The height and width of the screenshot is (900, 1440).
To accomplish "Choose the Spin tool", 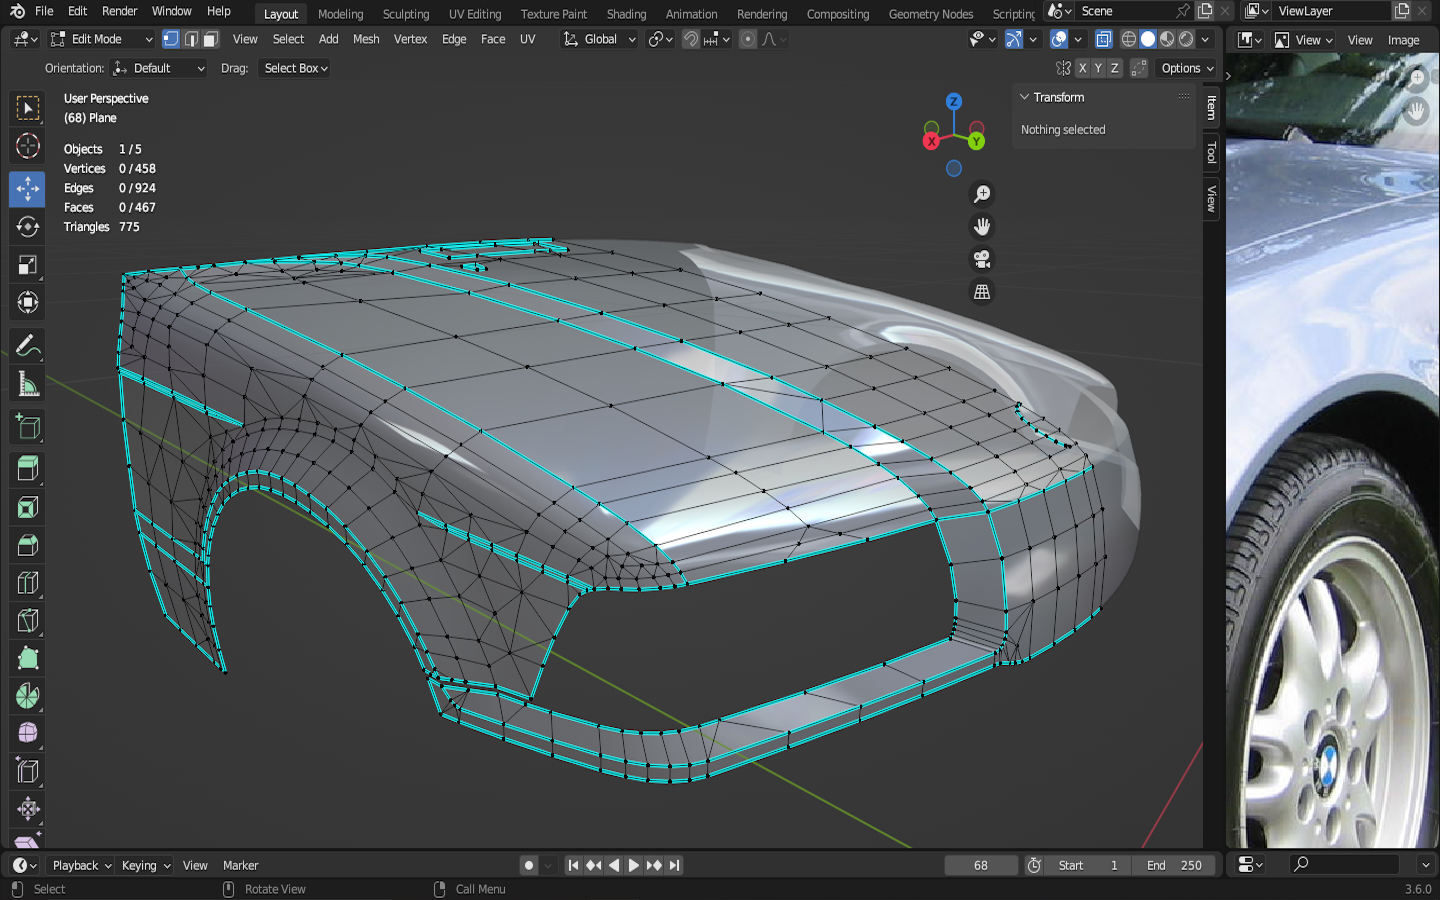I will pos(27,696).
